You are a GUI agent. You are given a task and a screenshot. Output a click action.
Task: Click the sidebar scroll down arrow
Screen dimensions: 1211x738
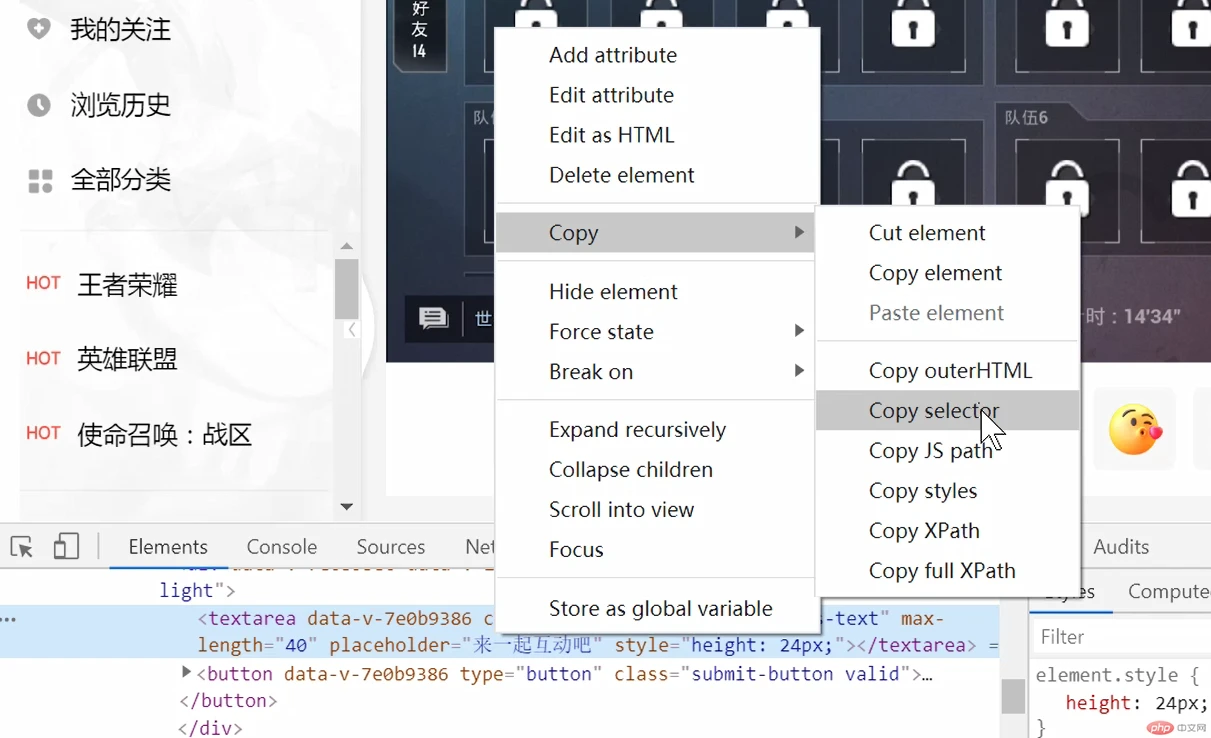point(346,507)
